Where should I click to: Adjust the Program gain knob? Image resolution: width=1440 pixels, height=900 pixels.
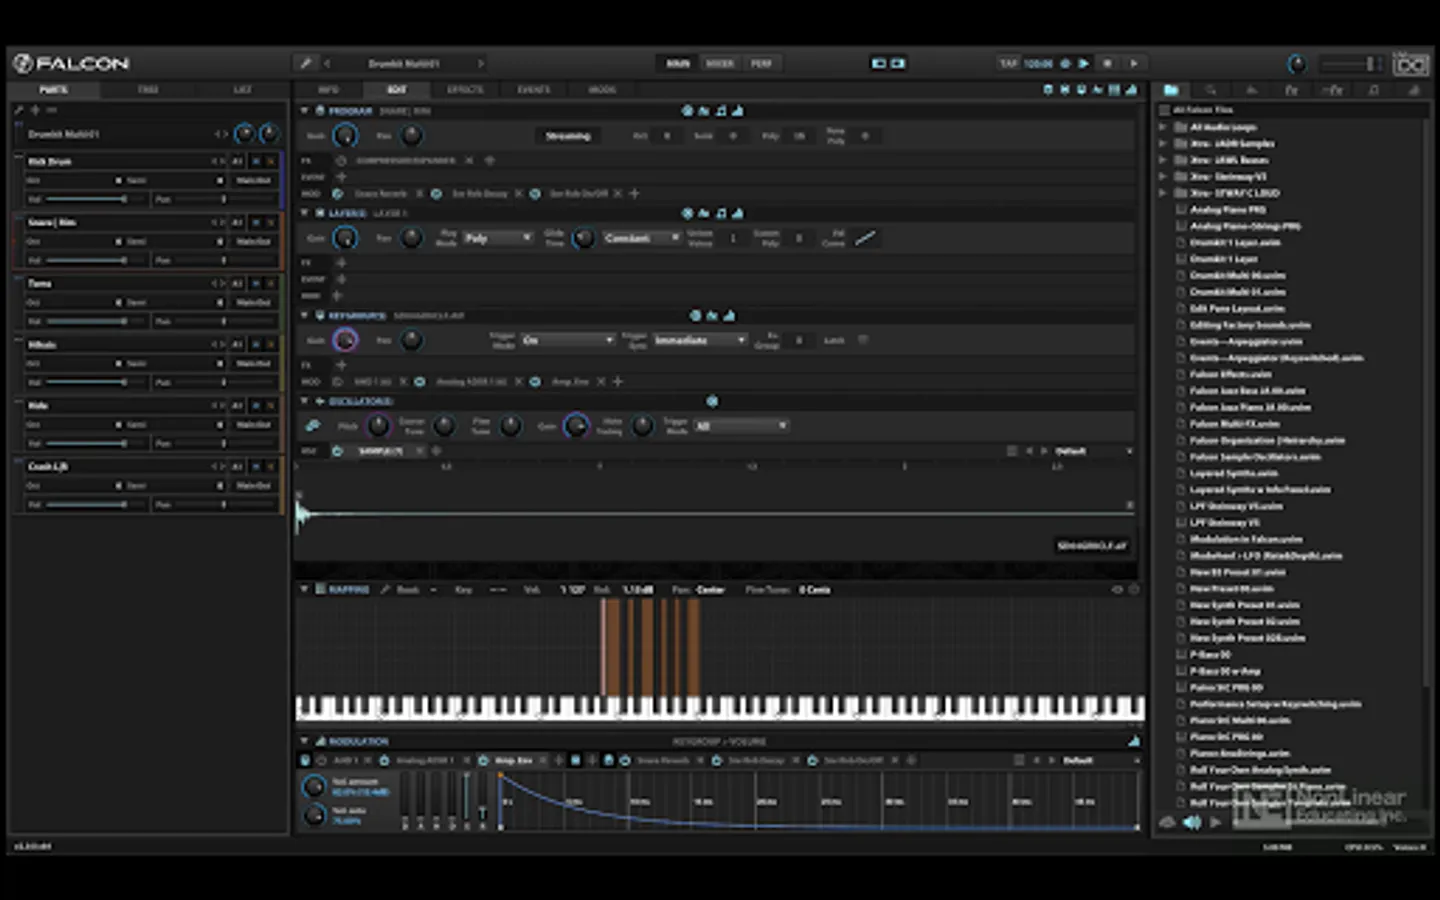[x=345, y=136]
